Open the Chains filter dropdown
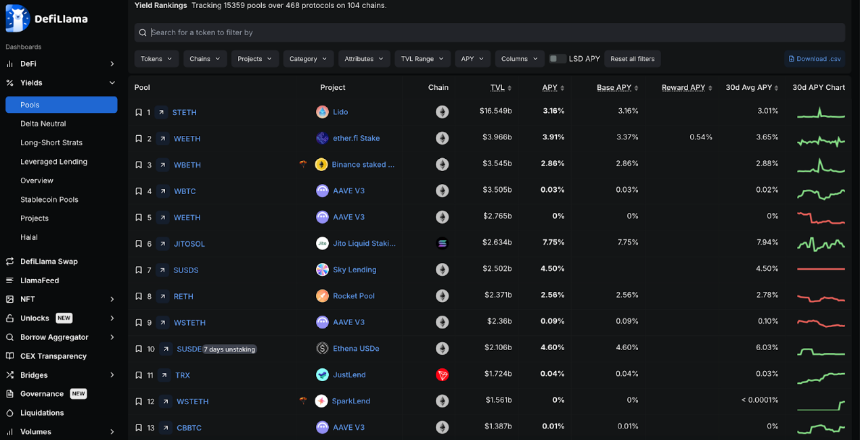 coord(205,59)
